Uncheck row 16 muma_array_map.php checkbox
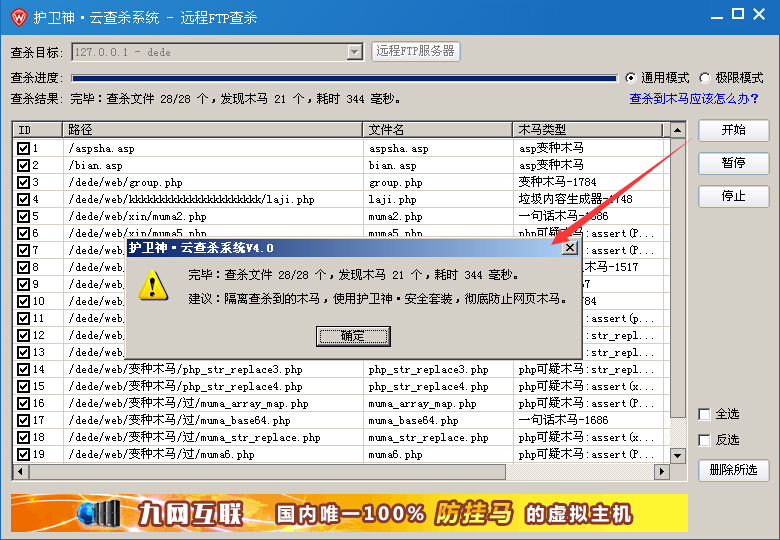Image resolution: width=780 pixels, height=540 pixels. click(x=23, y=403)
